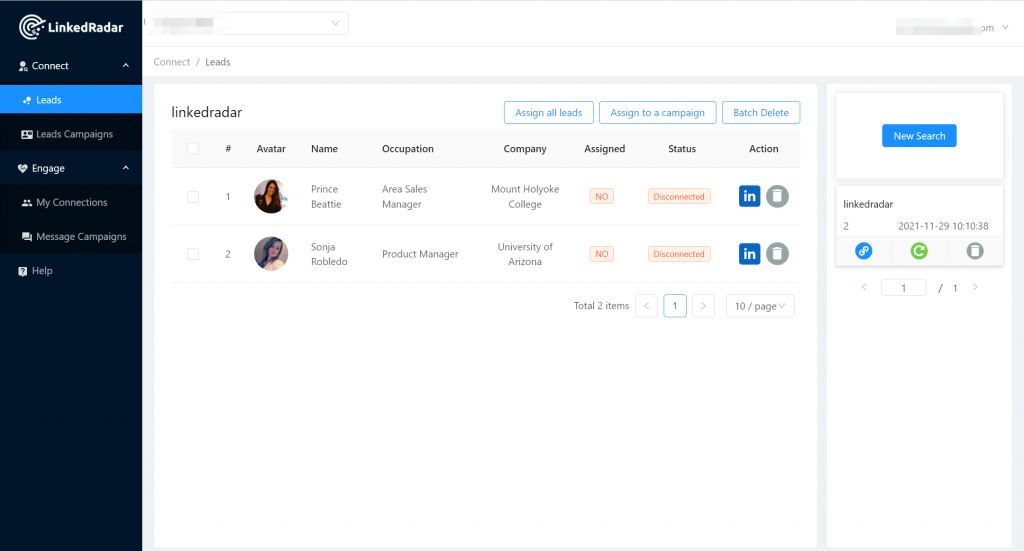The height and width of the screenshot is (551, 1024).
Task: Tick the checkbox for Sonja Robledo row
Action: [193, 254]
